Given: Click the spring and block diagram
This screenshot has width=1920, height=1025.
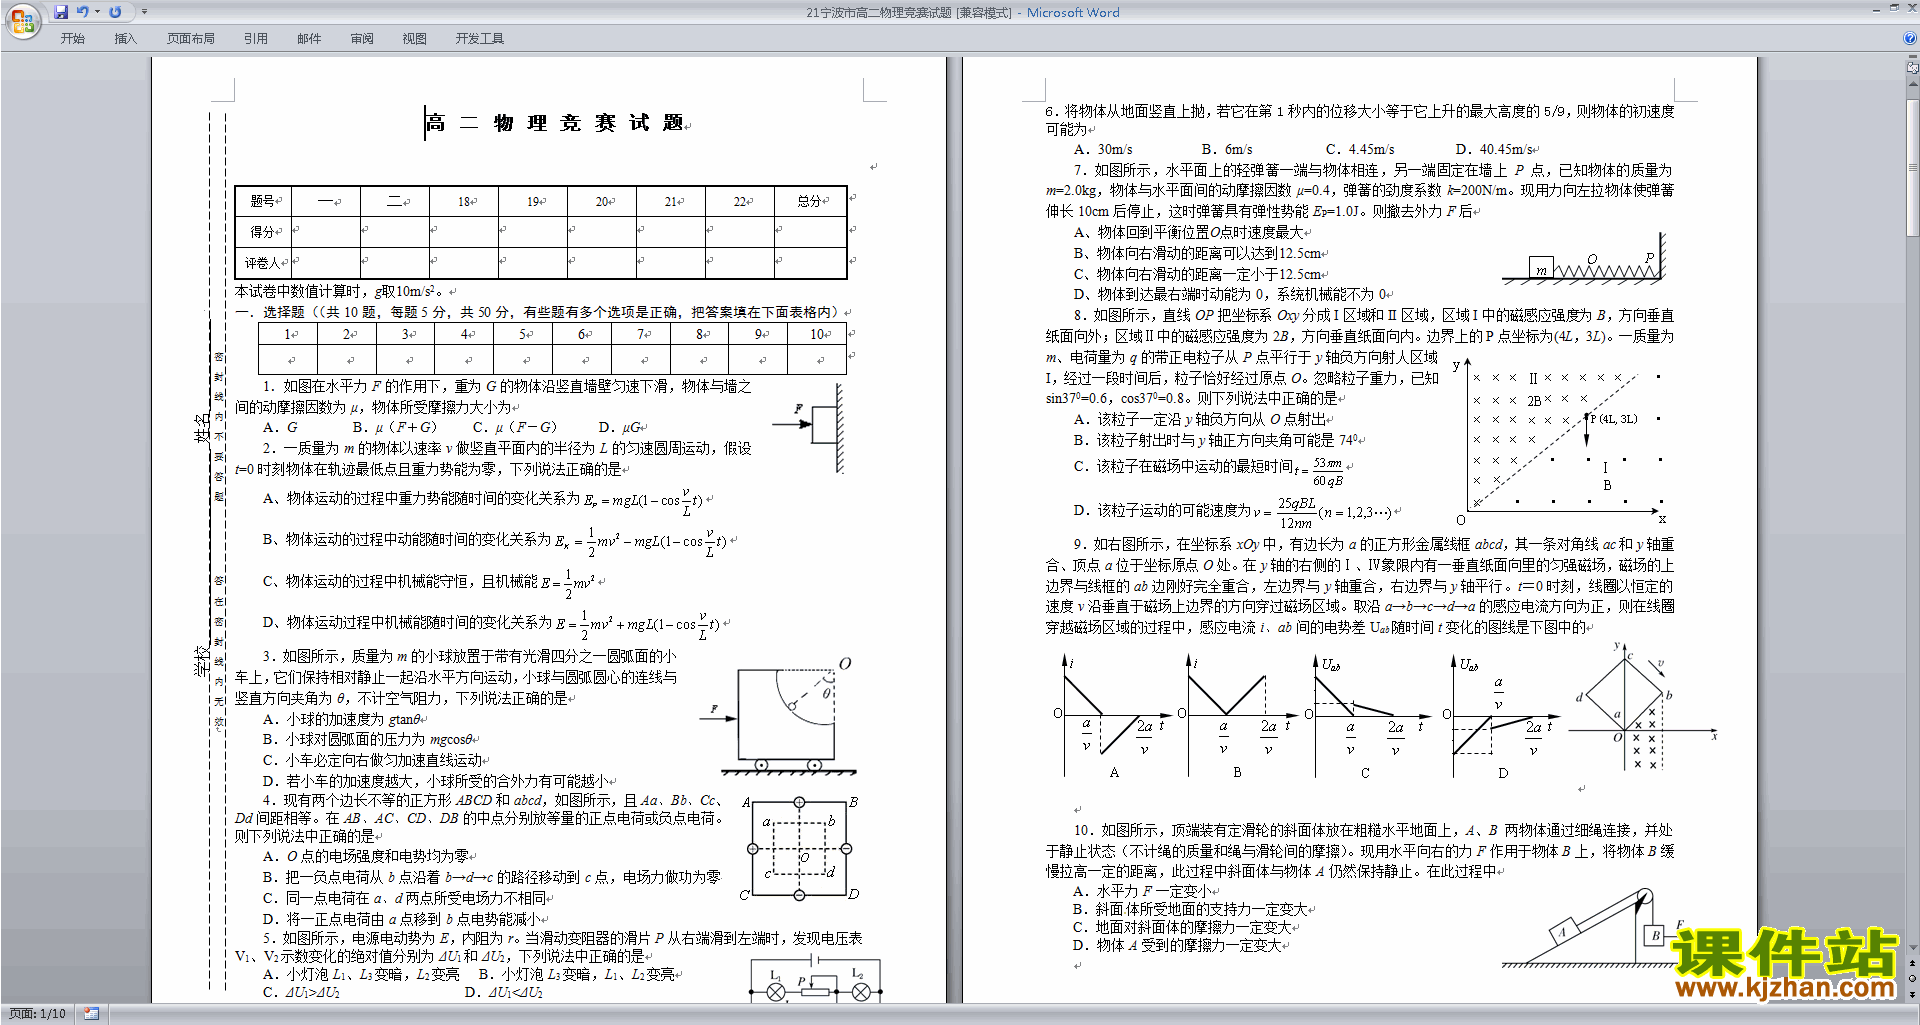Looking at the screenshot, I should point(1584,260).
